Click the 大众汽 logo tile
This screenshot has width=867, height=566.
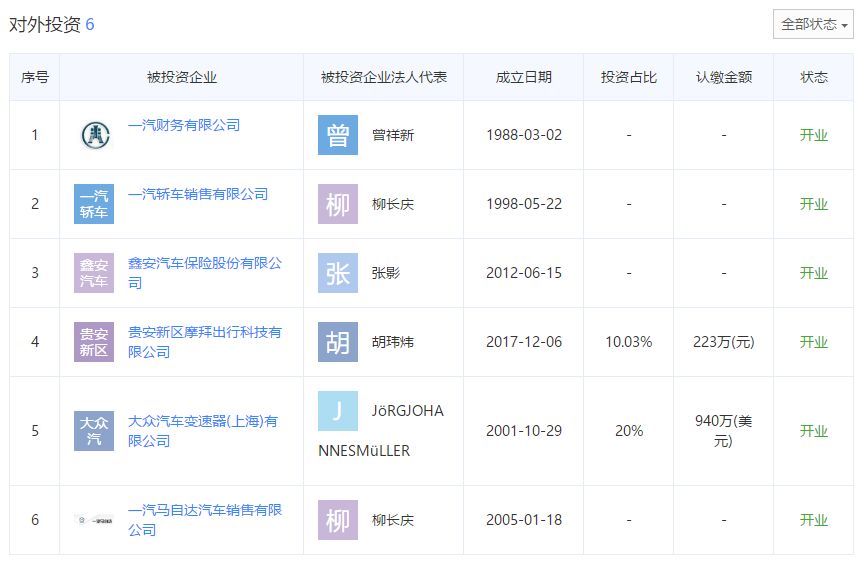[x=94, y=431]
